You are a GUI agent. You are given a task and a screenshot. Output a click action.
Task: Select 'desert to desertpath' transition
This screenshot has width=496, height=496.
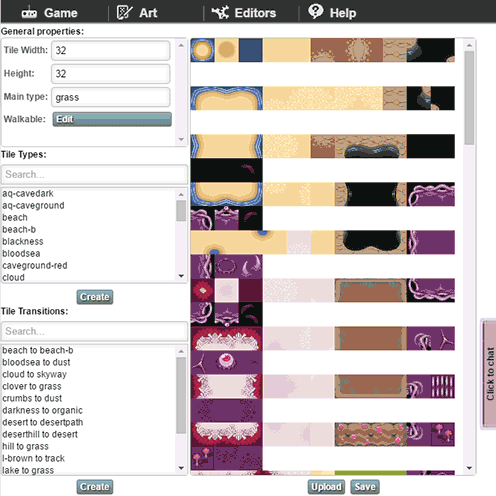pos(43,422)
